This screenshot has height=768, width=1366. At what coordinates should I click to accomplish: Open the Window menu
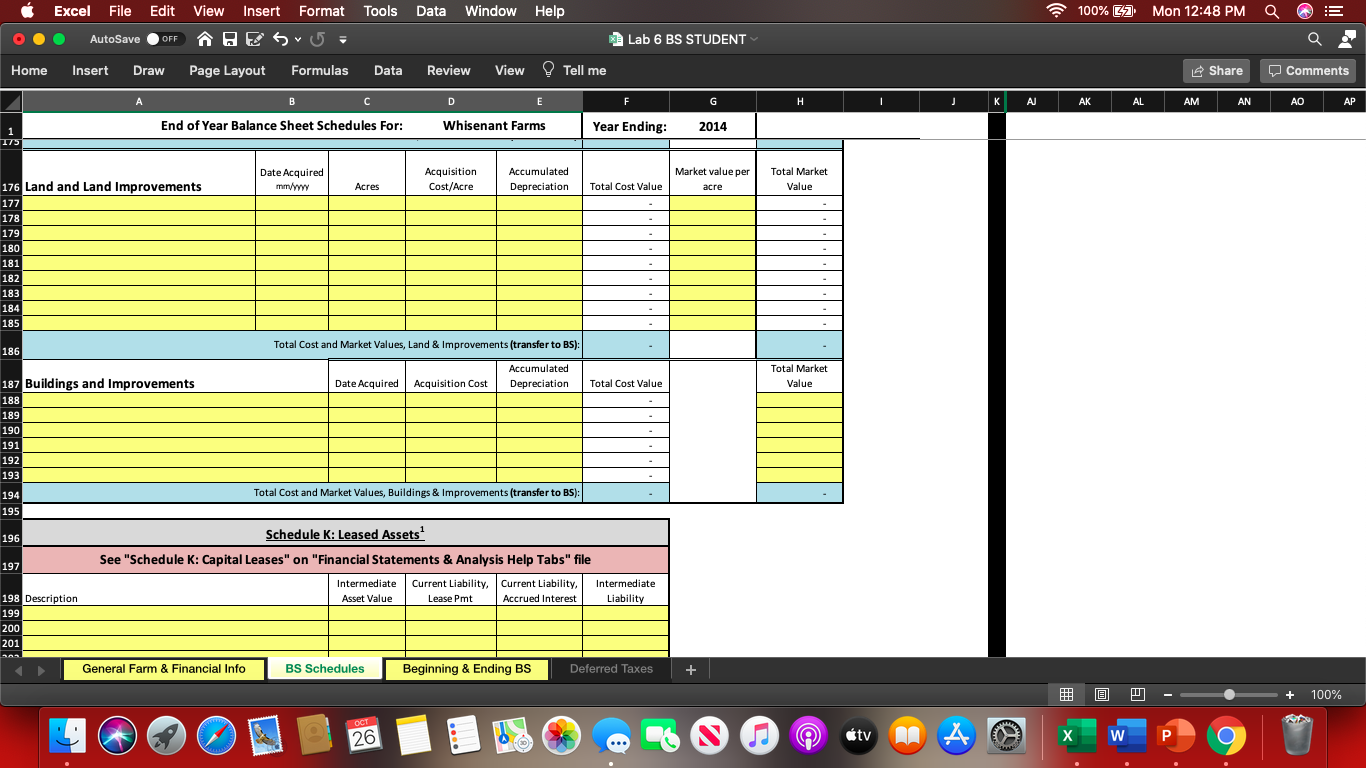[490, 11]
